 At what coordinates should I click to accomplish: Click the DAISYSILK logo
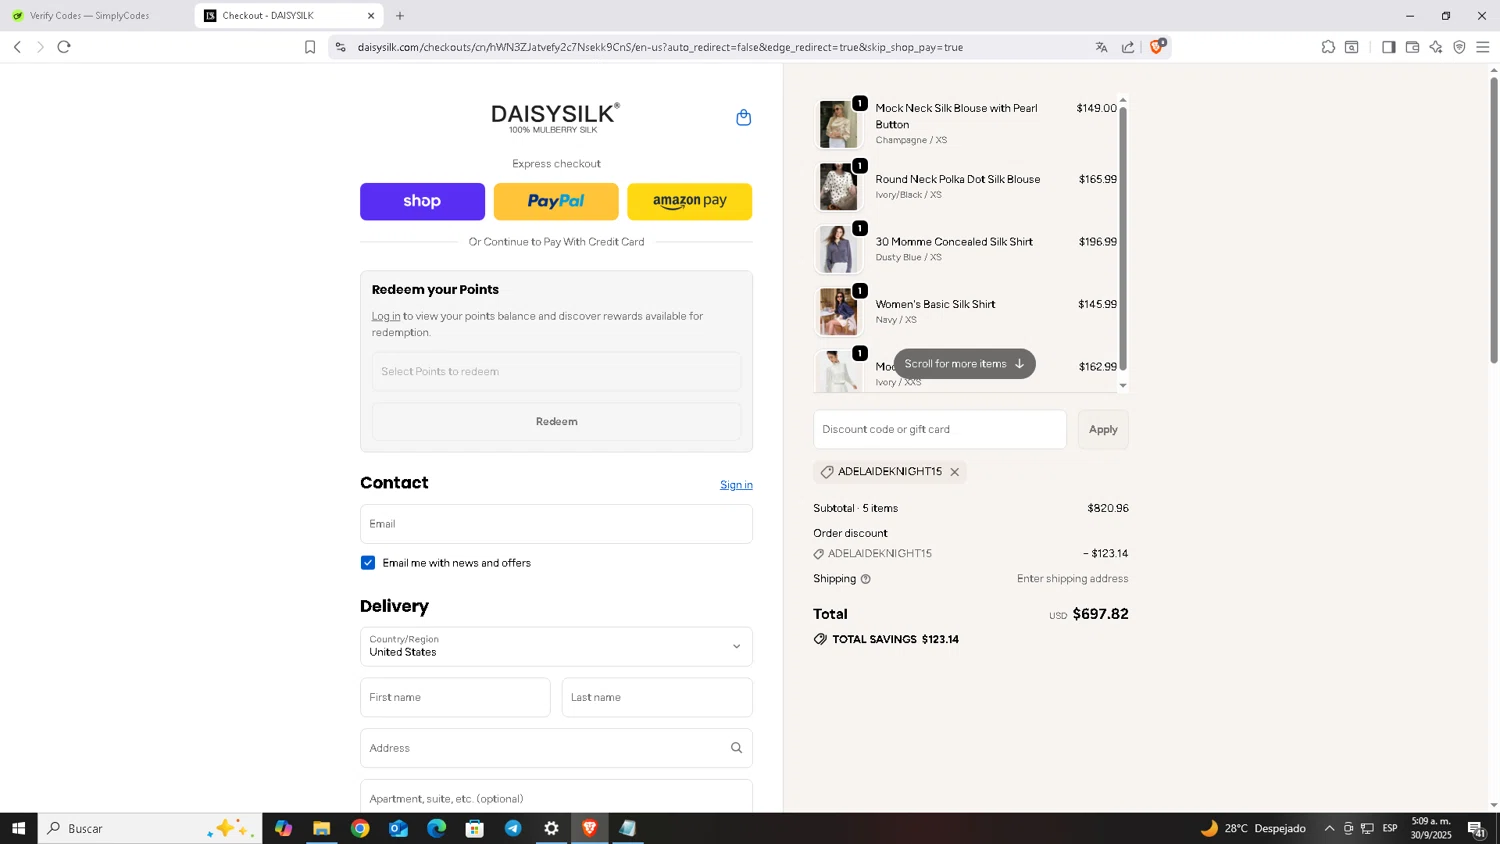tap(555, 117)
